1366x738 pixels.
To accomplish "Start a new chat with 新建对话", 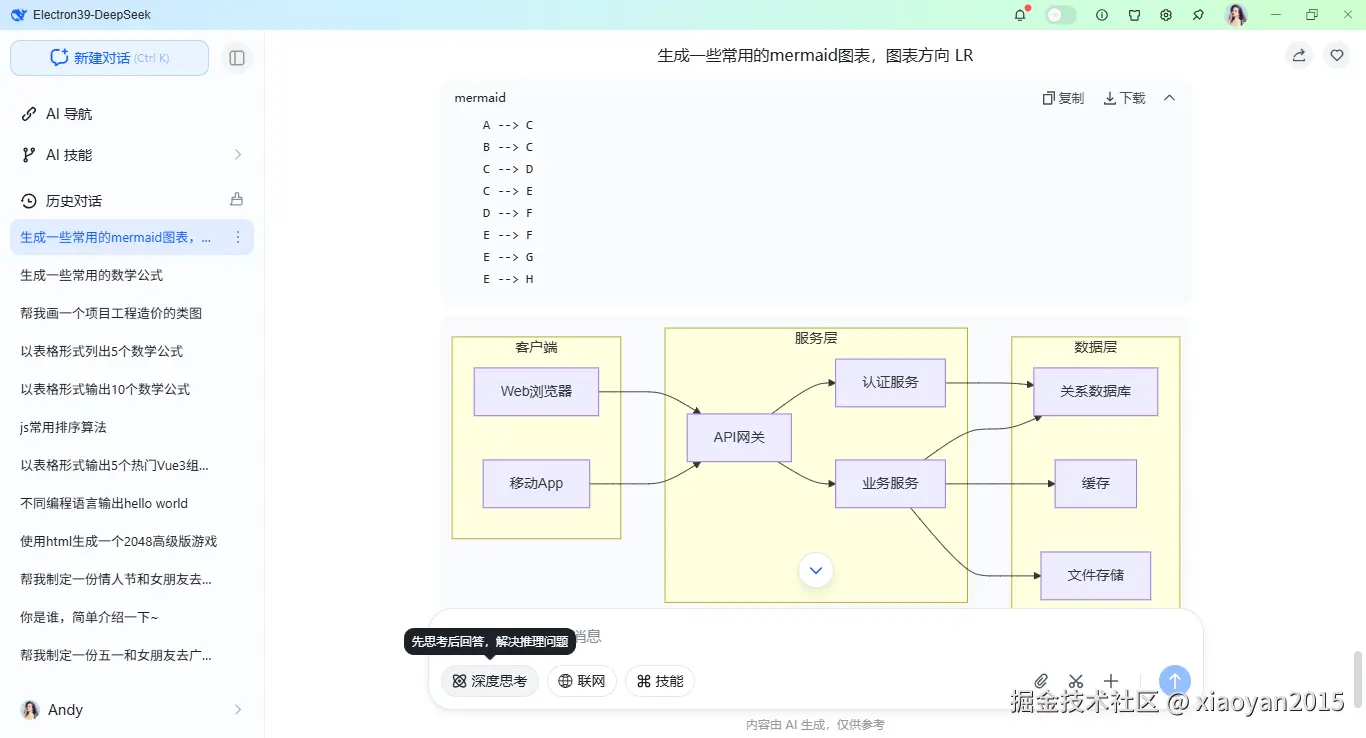I will [108, 58].
